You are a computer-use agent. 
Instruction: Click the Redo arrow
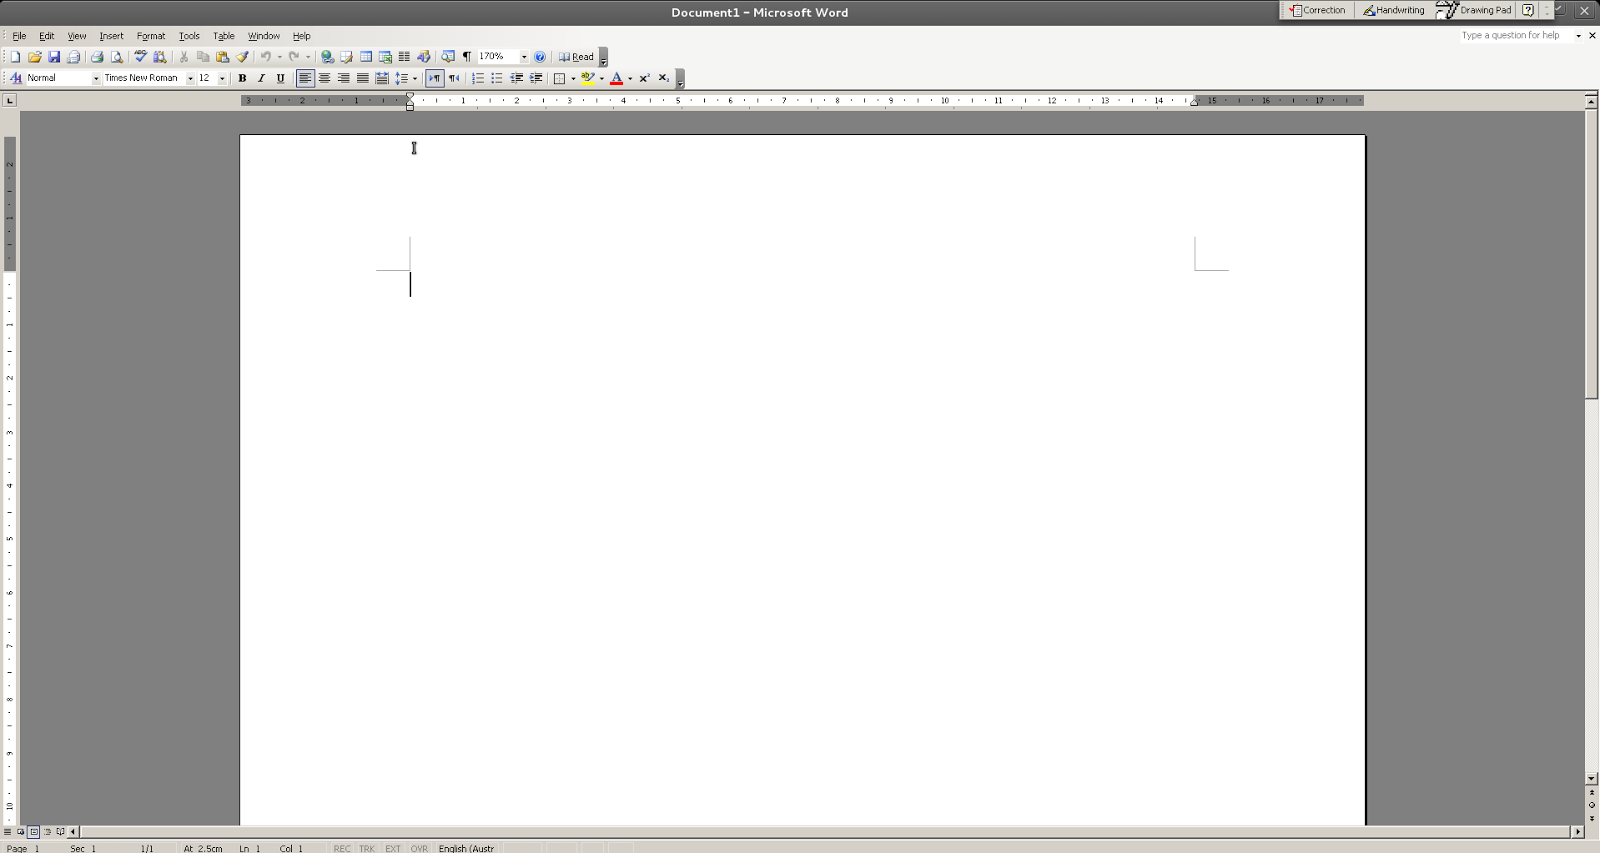[294, 57]
